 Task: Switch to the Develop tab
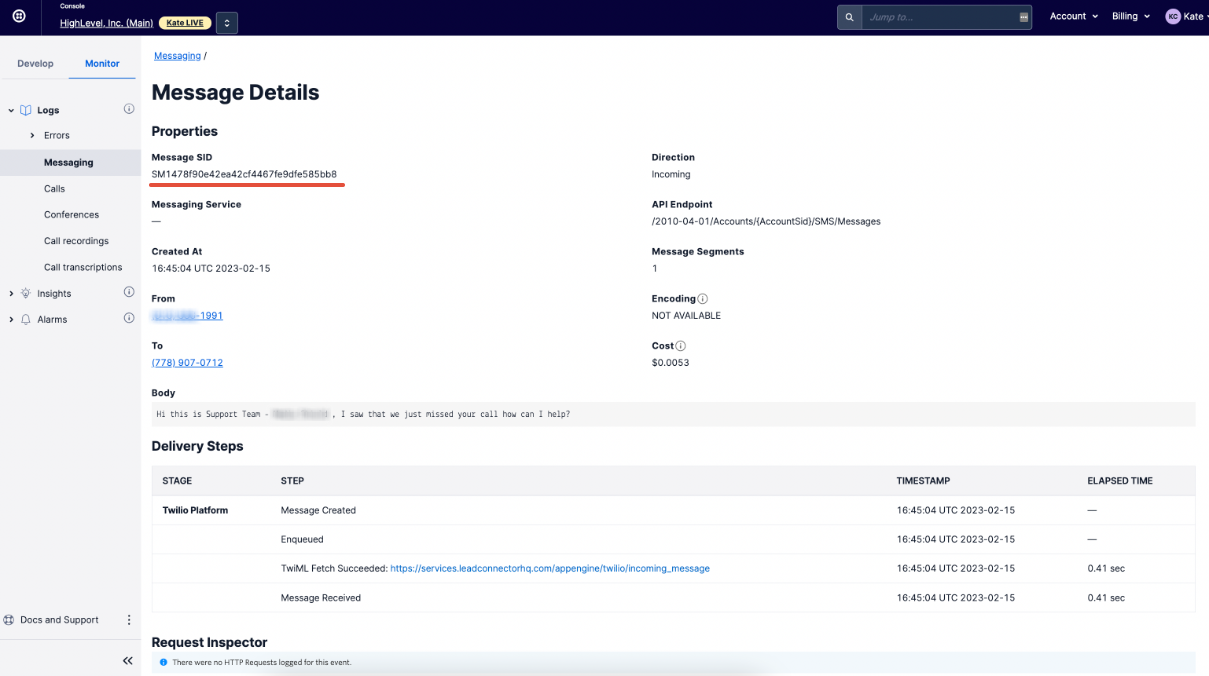tap(35, 63)
